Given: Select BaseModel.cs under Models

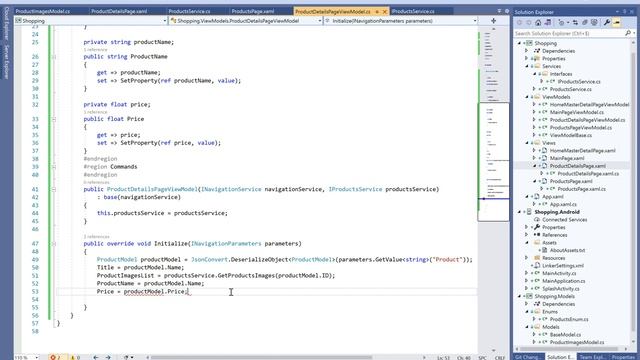Looking at the screenshot, I should pyautogui.click(x=565, y=335).
